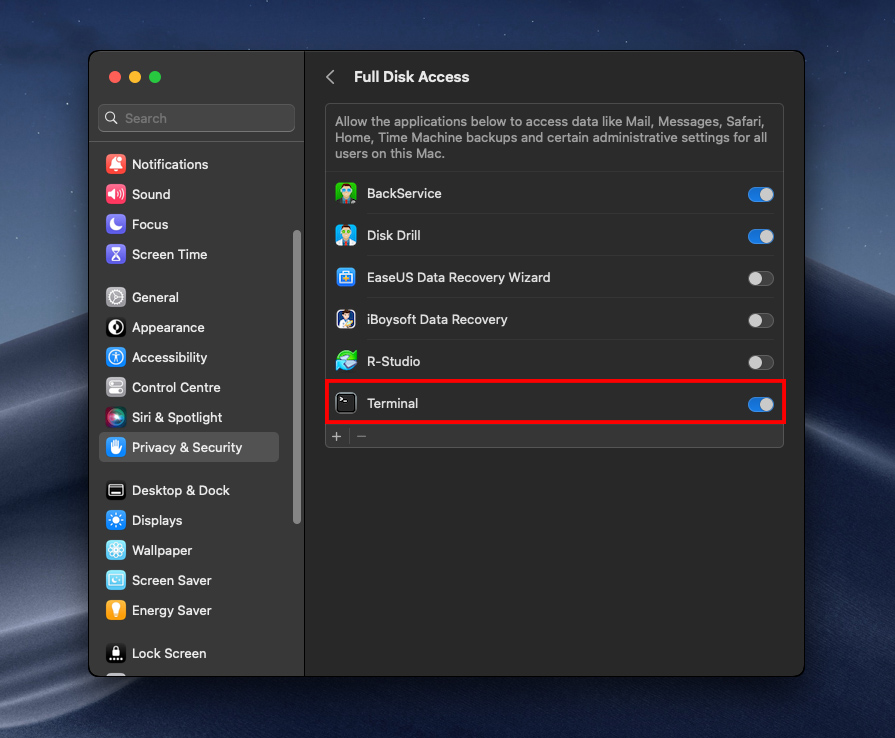Open the Displays settings label
Image resolution: width=895 pixels, height=738 pixels.
click(157, 521)
